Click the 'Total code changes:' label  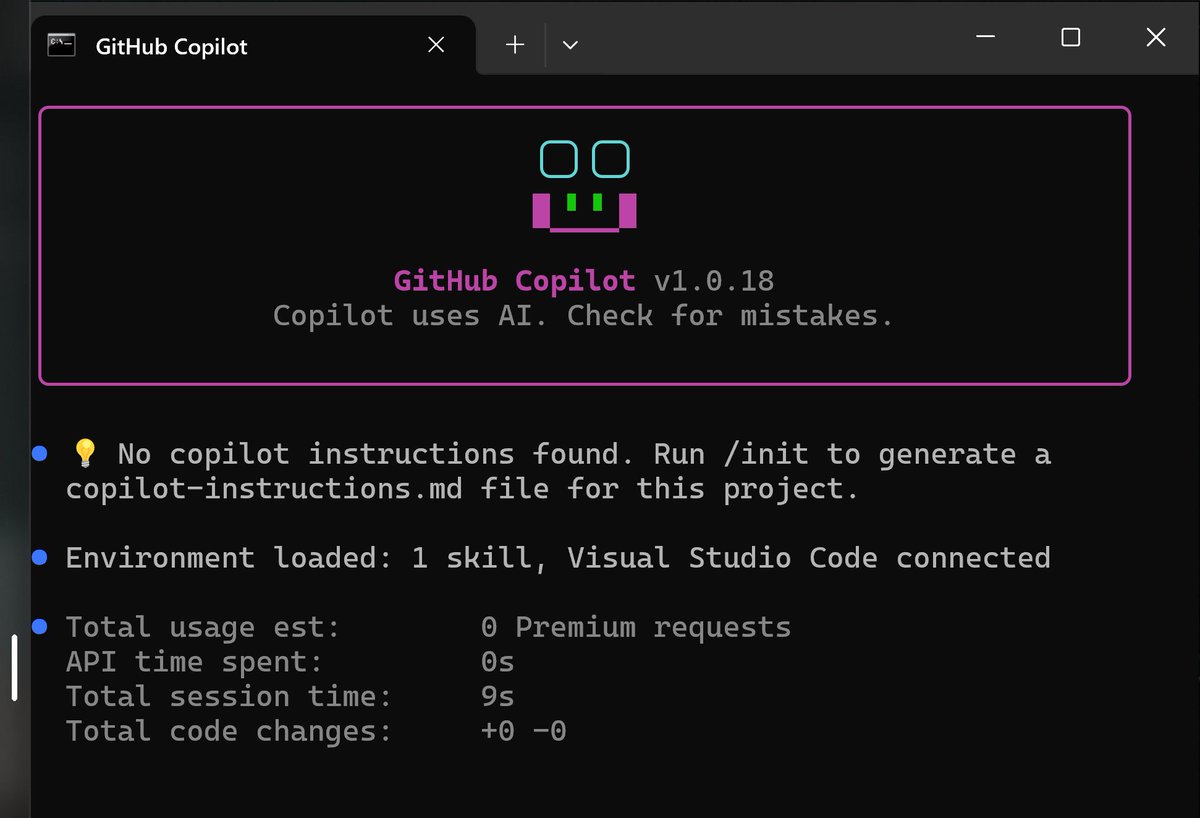pos(229,731)
